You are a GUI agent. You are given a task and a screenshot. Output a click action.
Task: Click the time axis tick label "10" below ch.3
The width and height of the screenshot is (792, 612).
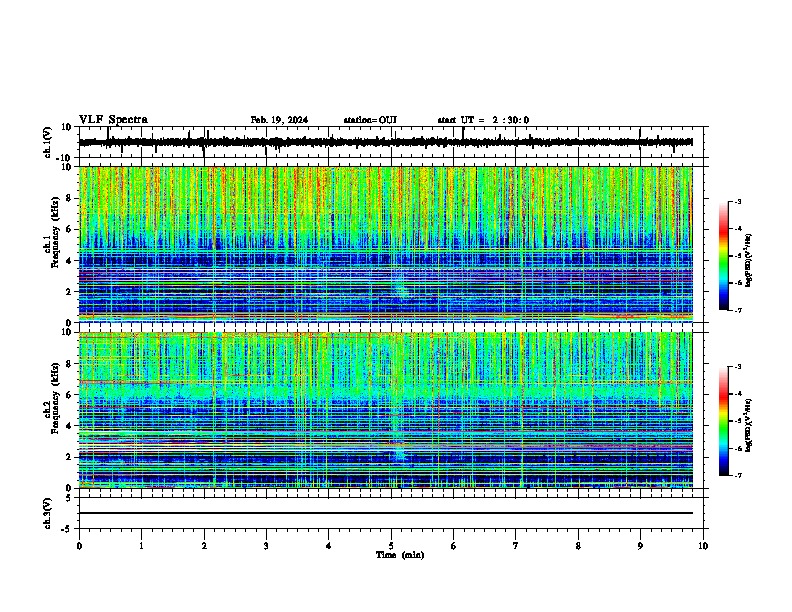[703, 546]
